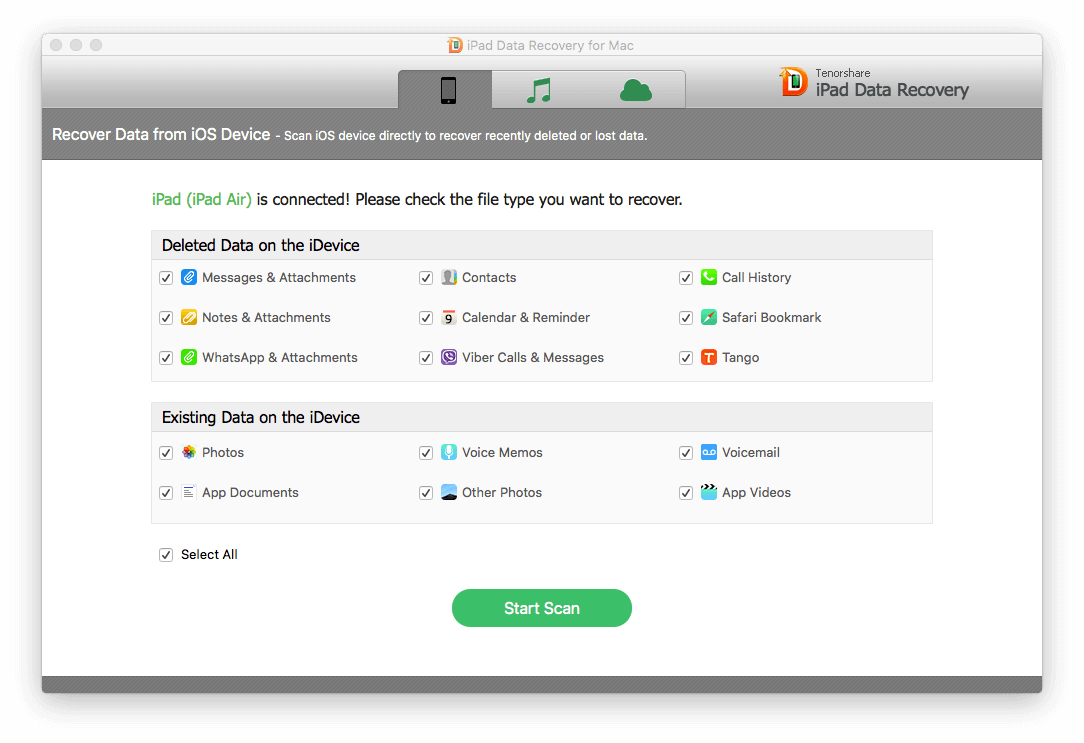Open the iTunes backup recovery tab

pos(539,90)
